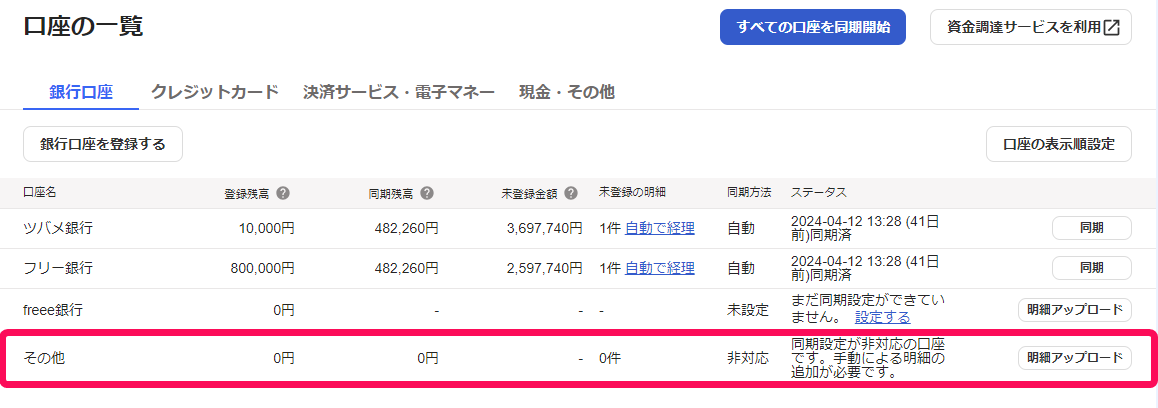The width and height of the screenshot is (1158, 408).
Task: Click 銀行口座を登録する button
Action: [x=103, y=144]
